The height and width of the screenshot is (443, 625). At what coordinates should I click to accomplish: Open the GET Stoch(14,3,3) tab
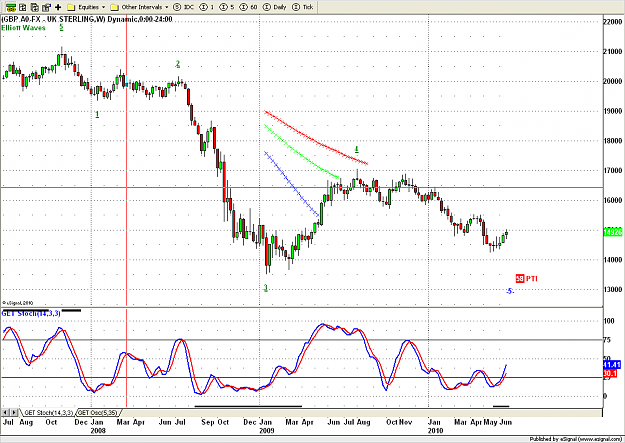point(49,413)
